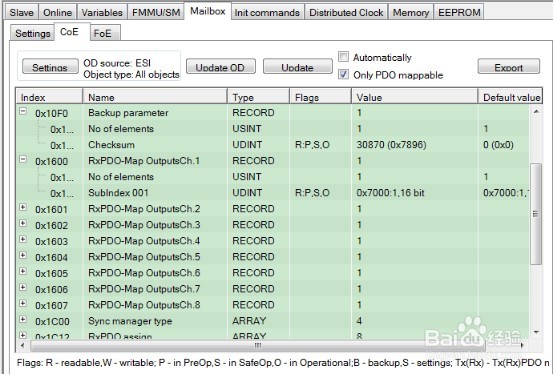Select the Sync manager type row
The height and width of the screenshot is (375, 554).
click(273, 321)
